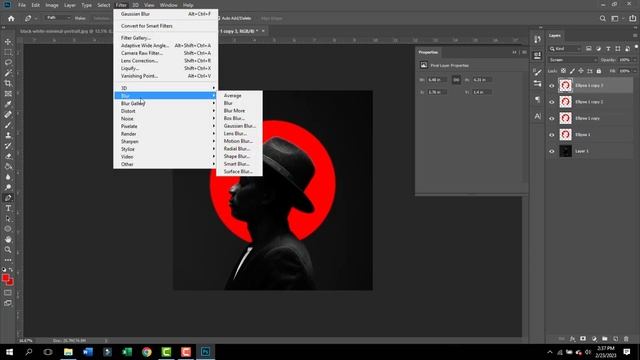Hide the Ellipse 1 layer
The width and height of the screenshot is (640, 360).
pos(552,135)
